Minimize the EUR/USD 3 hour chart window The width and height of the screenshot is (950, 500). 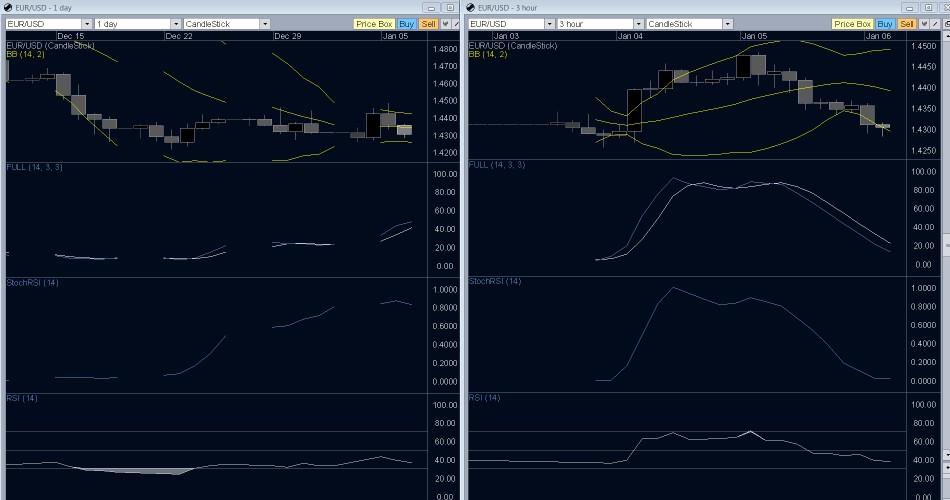click(x=909, y=8)
